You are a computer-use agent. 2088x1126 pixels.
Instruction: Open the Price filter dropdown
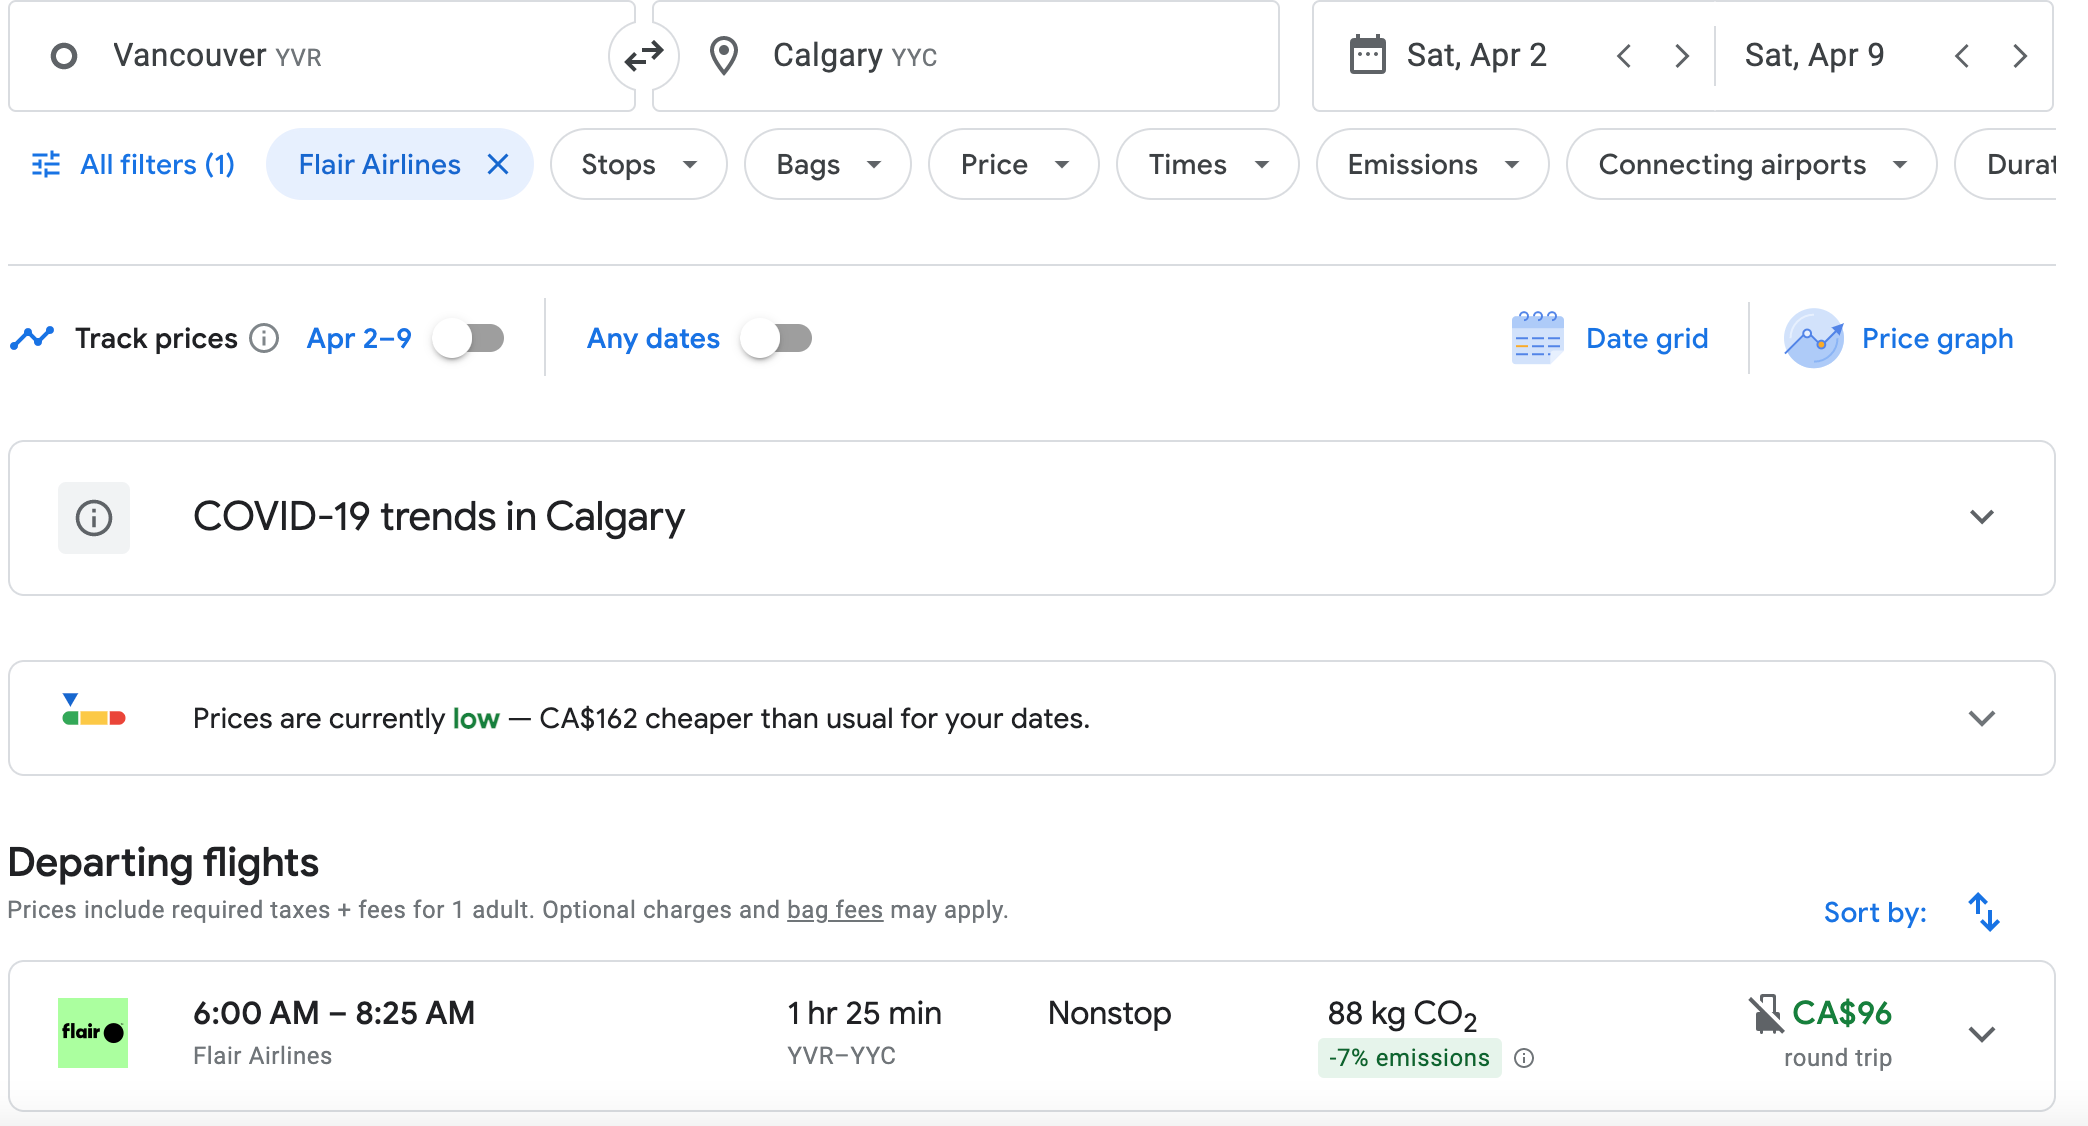coord(1014,164)
